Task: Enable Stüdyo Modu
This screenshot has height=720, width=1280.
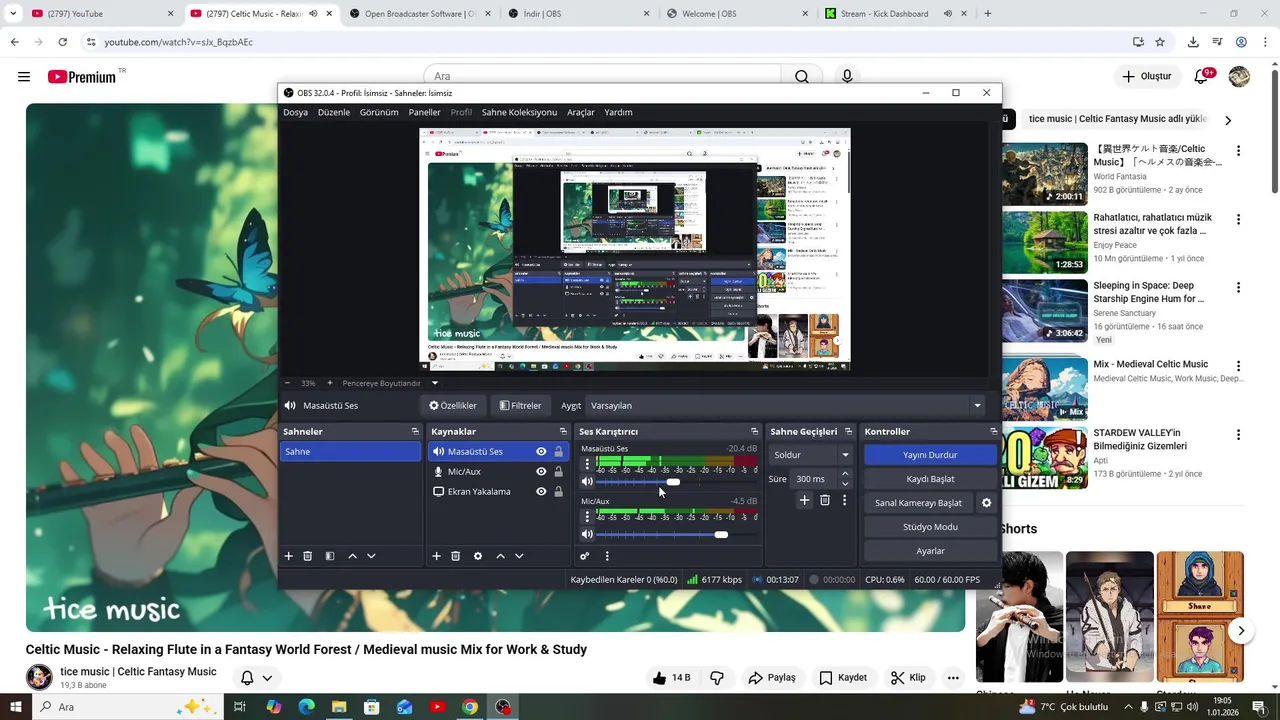Action: point(930,527)
